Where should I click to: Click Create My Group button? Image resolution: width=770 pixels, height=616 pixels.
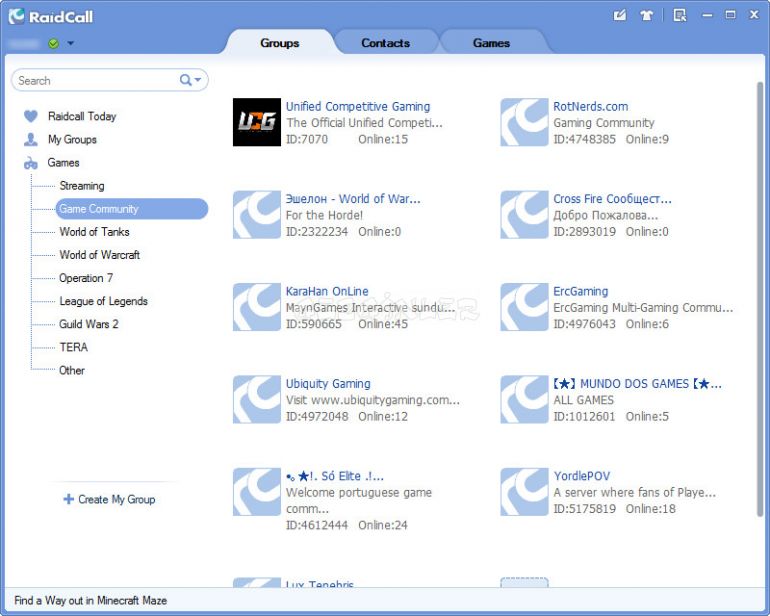[x=109, y=499]
